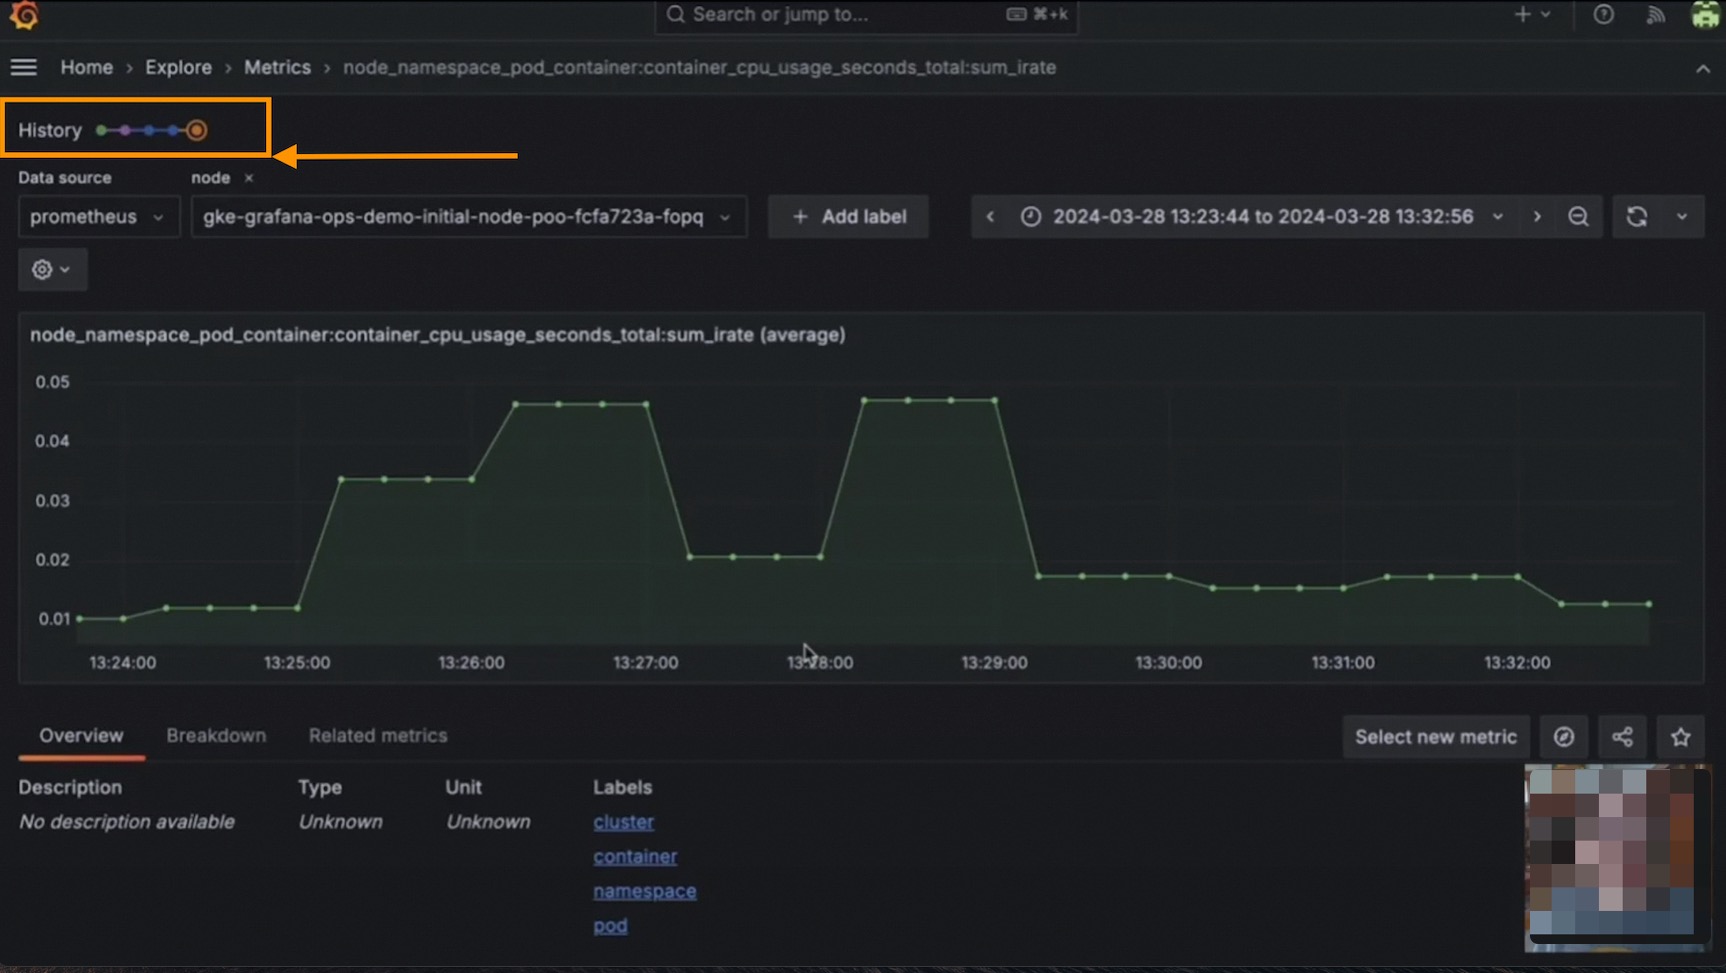Open the gear settings dropdown

point(52,270)
